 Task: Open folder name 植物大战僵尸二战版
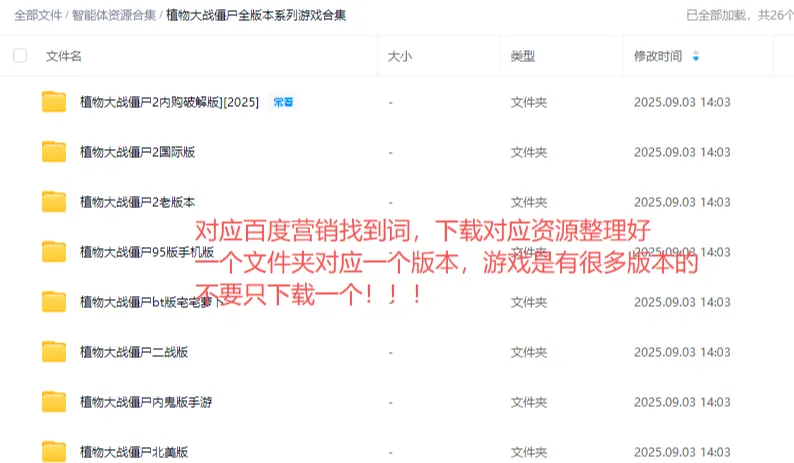pyautogui.click(x=134, y=352)
